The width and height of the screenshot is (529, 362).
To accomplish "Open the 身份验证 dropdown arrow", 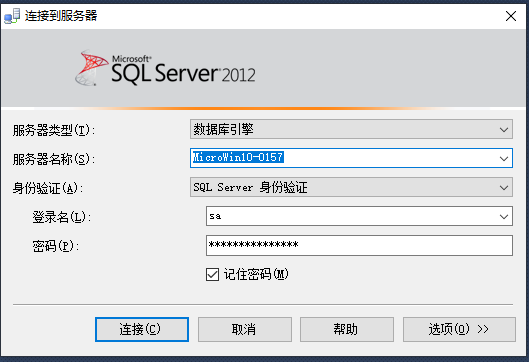I will (504, 188).
